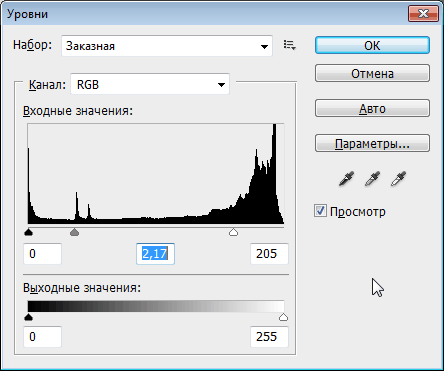The image size is (444, 371).
Task: Click the input shadow field showing 0
Action: (x=42, y=254)
